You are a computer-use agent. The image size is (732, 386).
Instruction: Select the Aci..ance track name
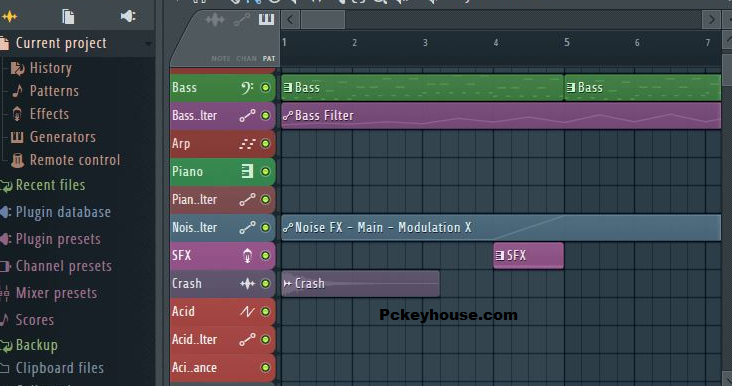point(194,367)
